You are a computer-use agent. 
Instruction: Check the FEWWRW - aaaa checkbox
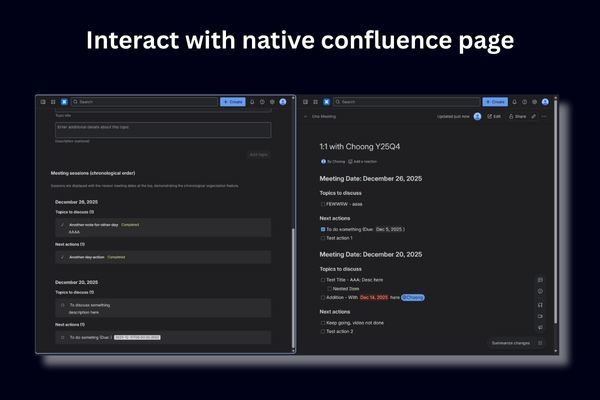pos(323,204)
